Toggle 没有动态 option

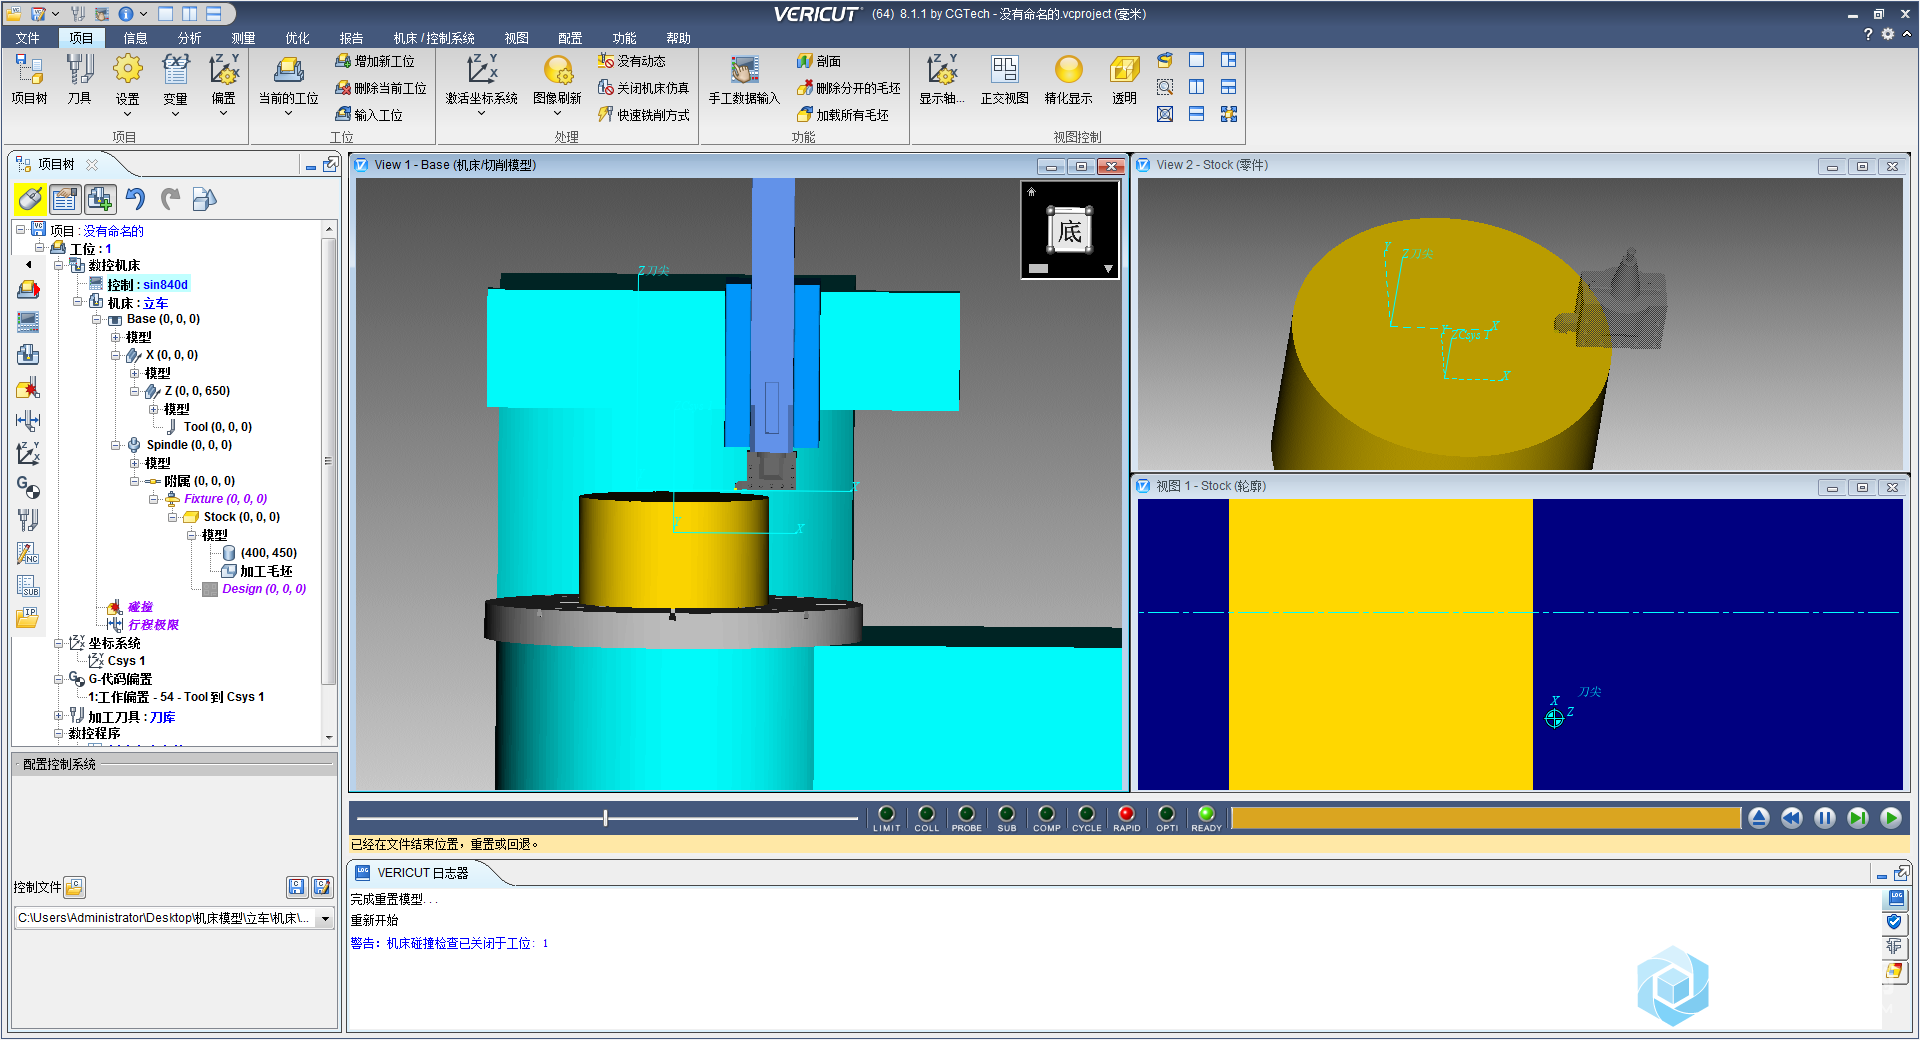[631, 61]
